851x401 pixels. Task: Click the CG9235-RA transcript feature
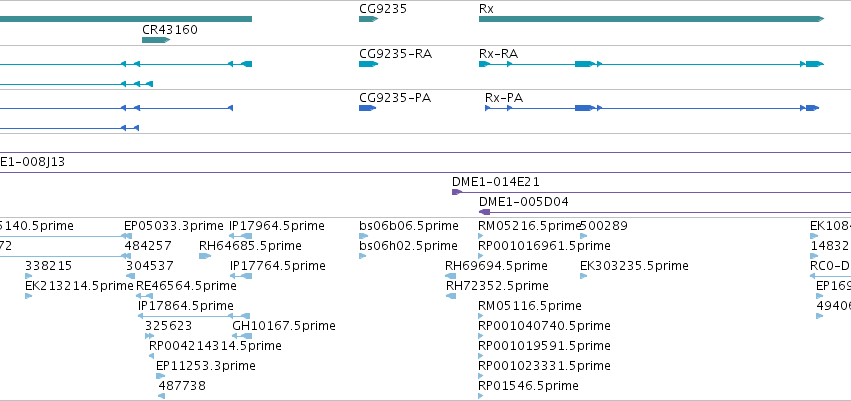(368, 64)
